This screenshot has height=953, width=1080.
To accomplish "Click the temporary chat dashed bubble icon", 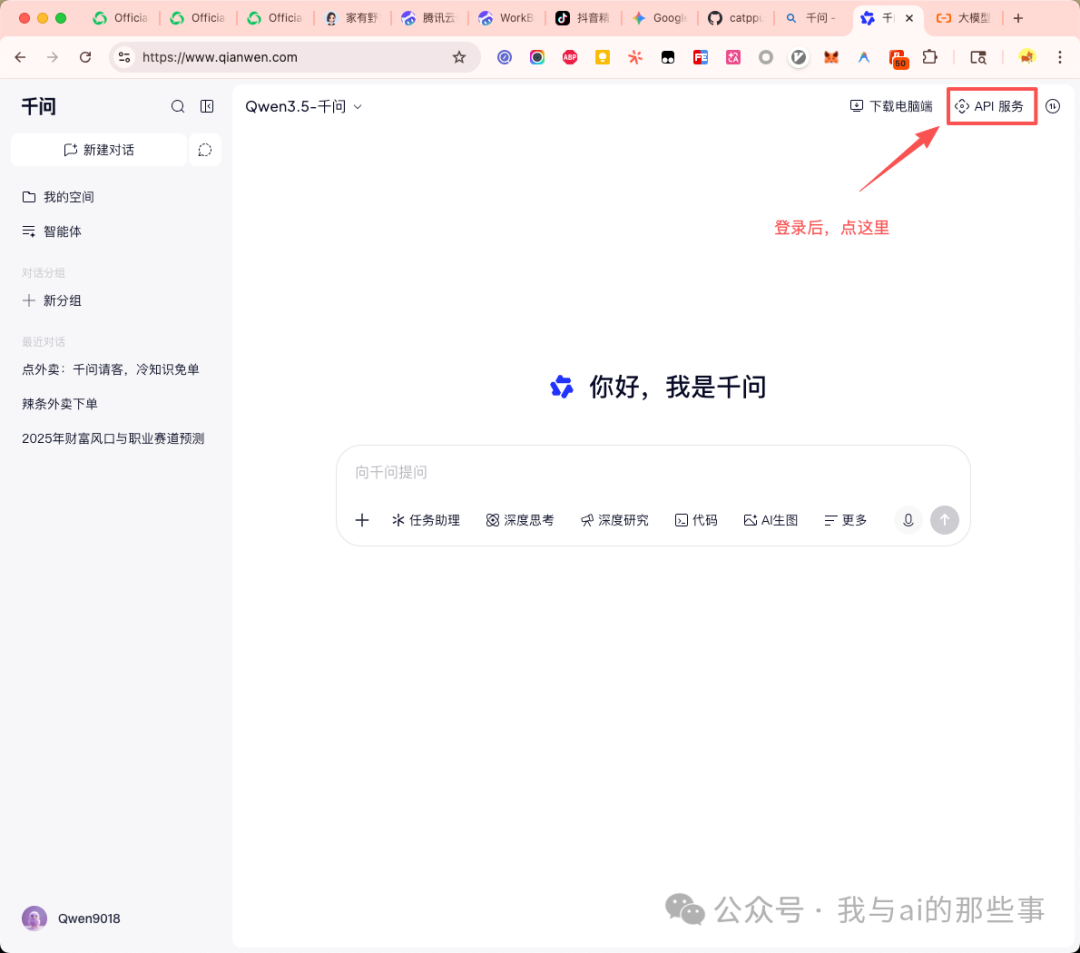I will click(205, 150).
